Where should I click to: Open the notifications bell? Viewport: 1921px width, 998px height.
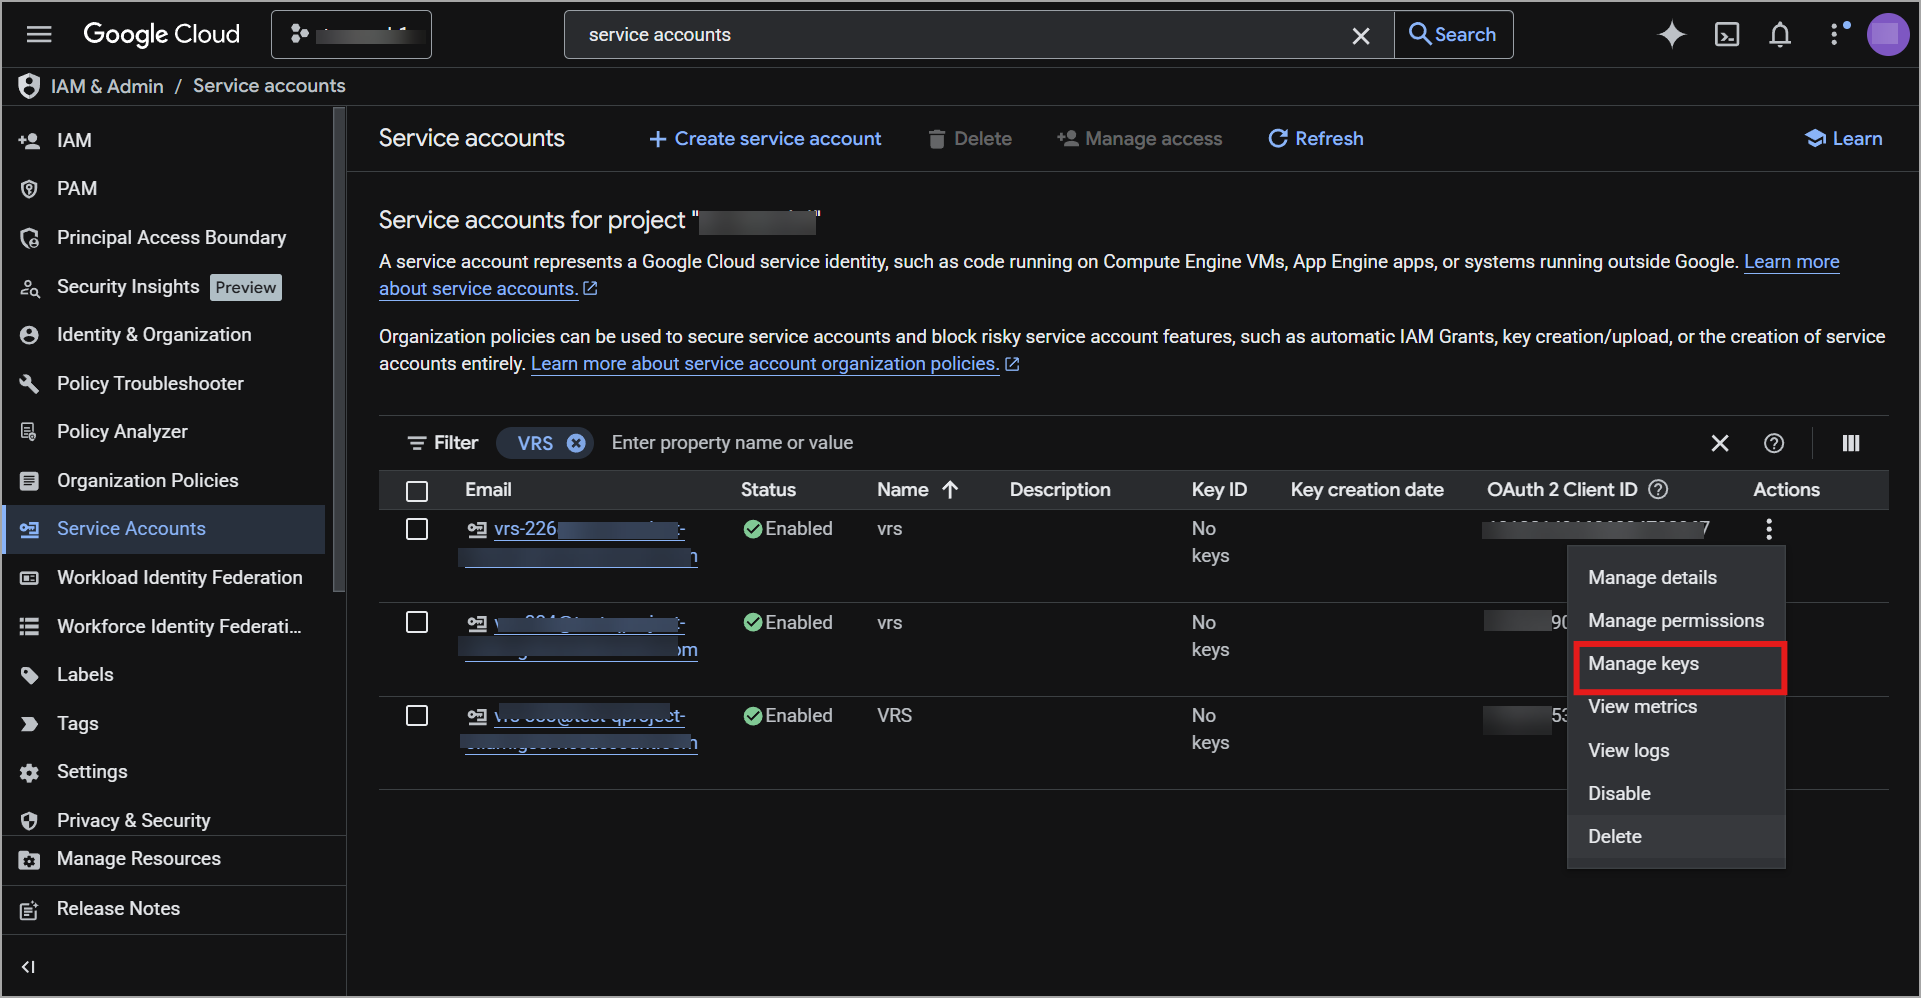coord(1780,35)
